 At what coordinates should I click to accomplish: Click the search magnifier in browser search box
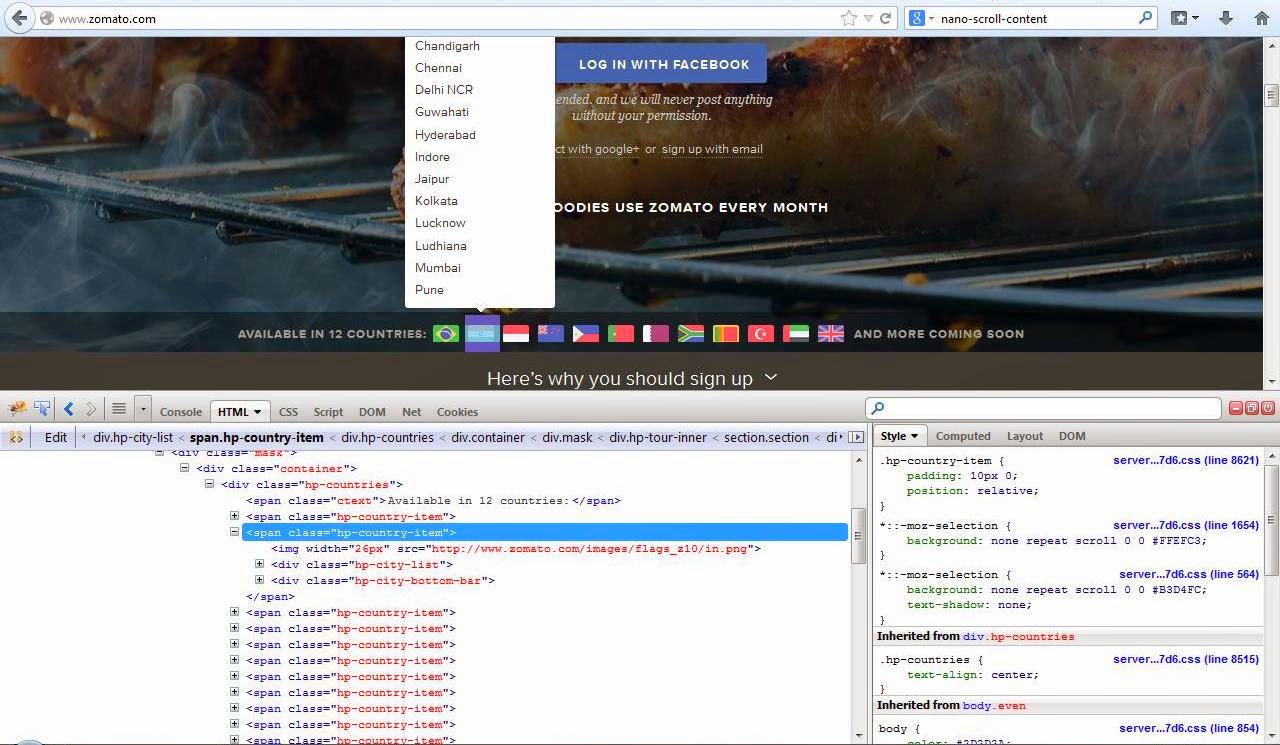(1146, 18)
